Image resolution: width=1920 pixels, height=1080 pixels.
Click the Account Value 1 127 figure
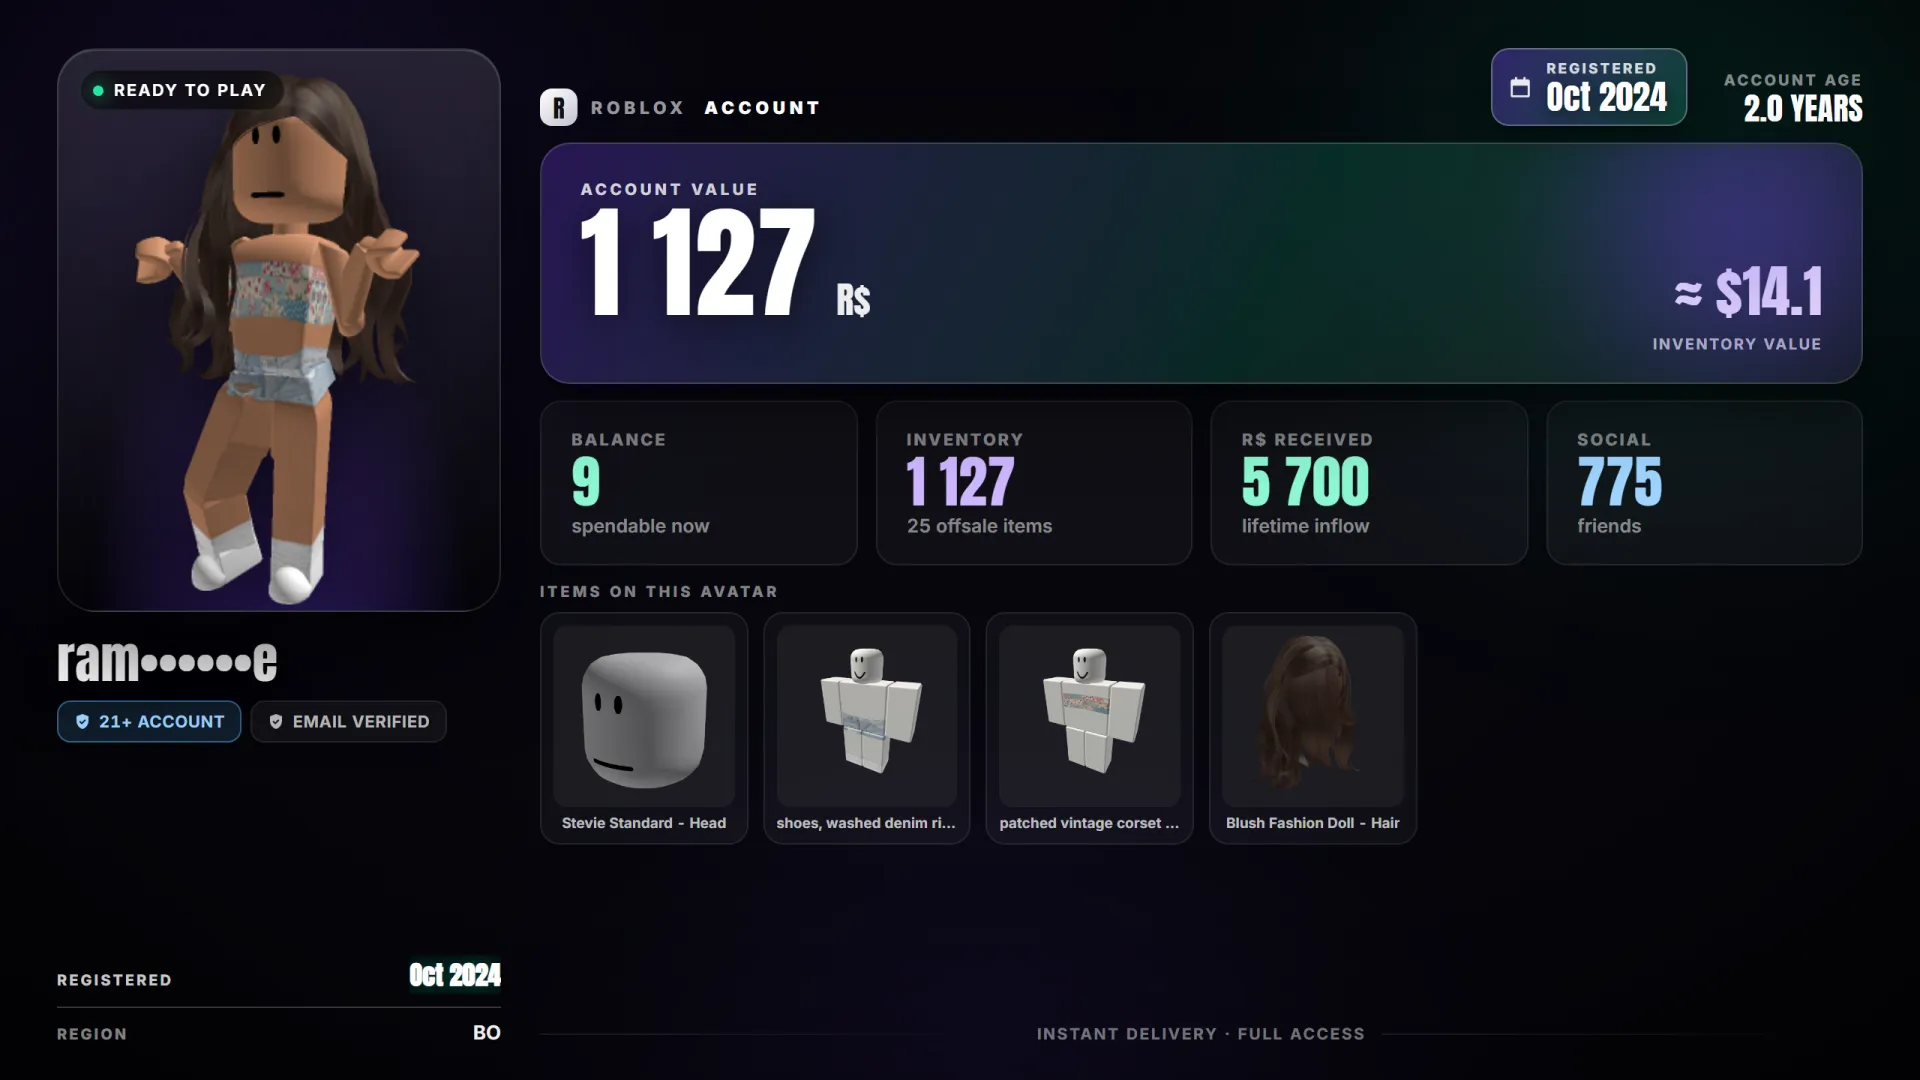(697, 262)
